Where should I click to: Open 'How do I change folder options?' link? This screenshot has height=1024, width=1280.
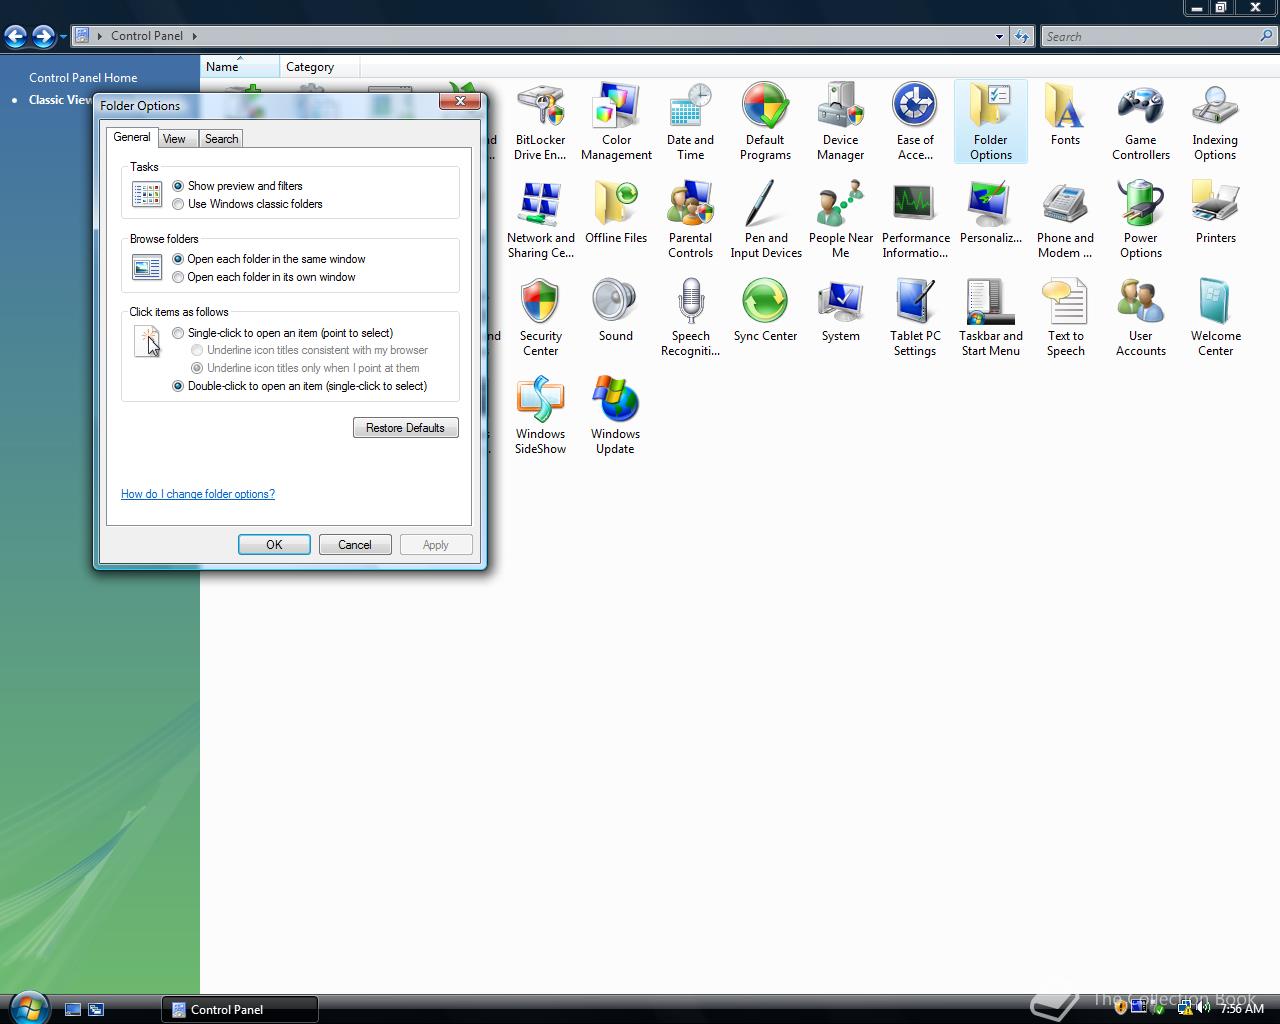tap(198, 494)
